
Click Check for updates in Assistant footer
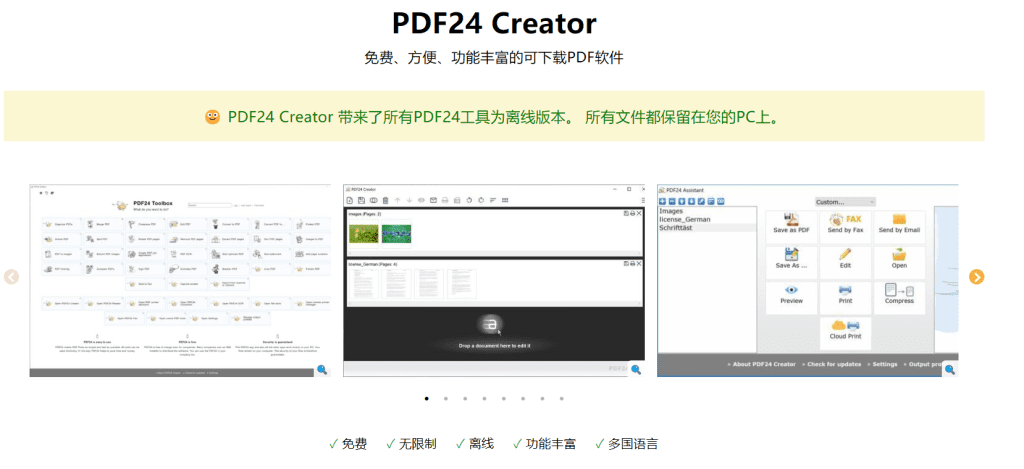coord(833,364)
